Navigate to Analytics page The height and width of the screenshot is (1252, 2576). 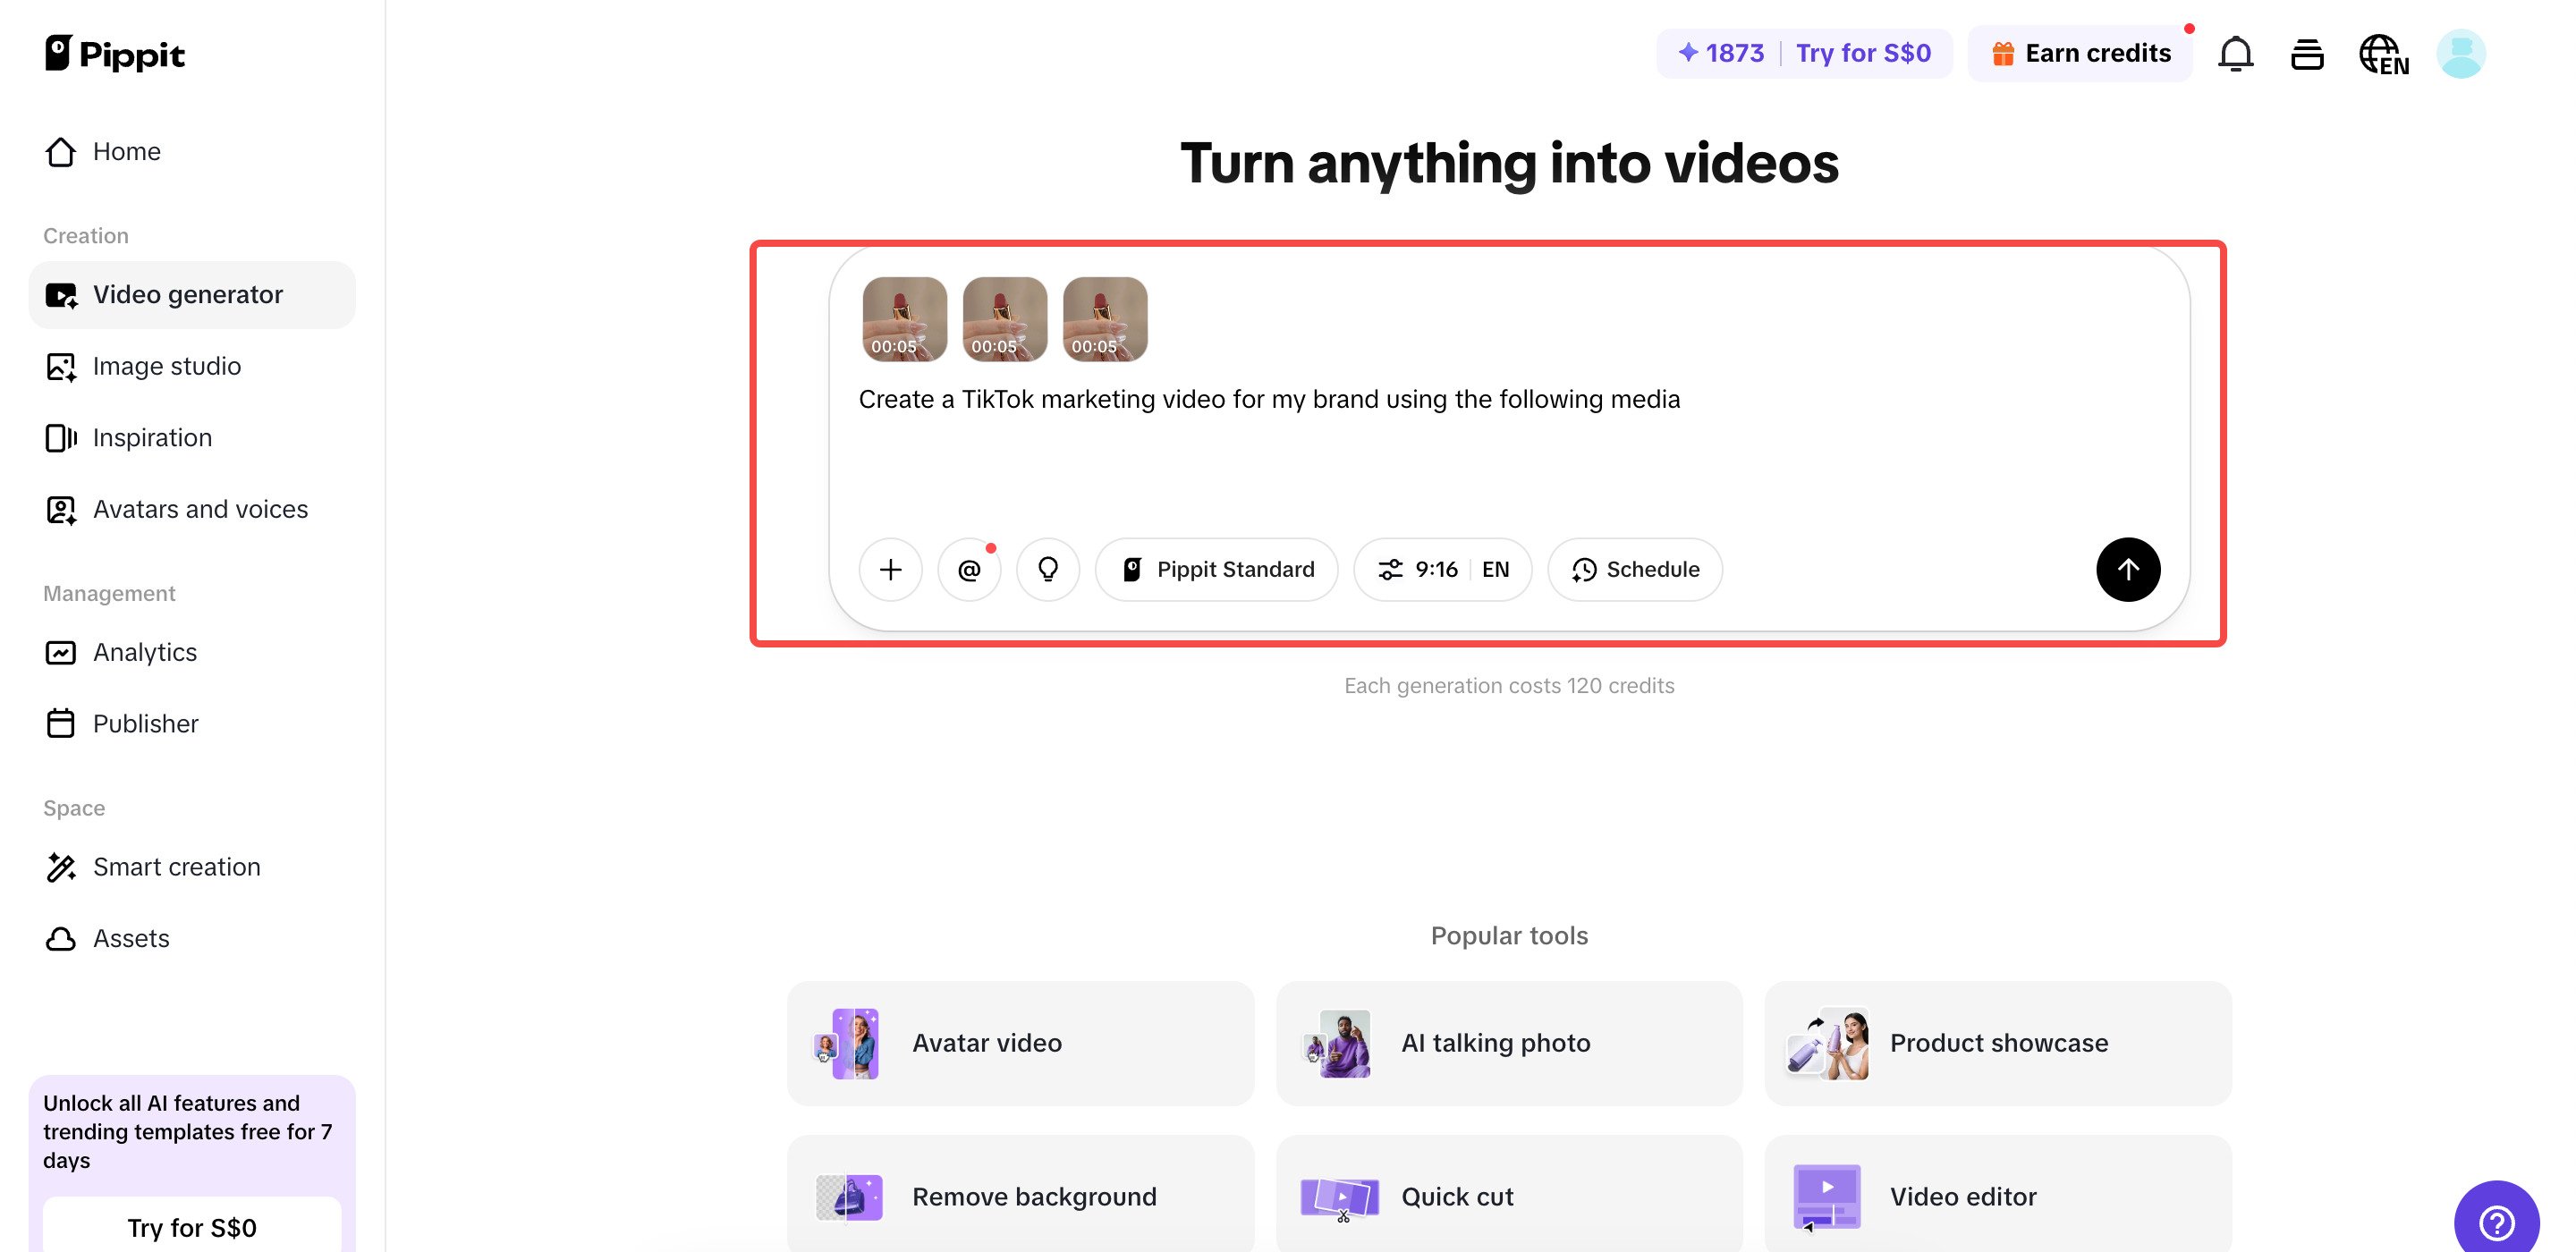(144, 652)
